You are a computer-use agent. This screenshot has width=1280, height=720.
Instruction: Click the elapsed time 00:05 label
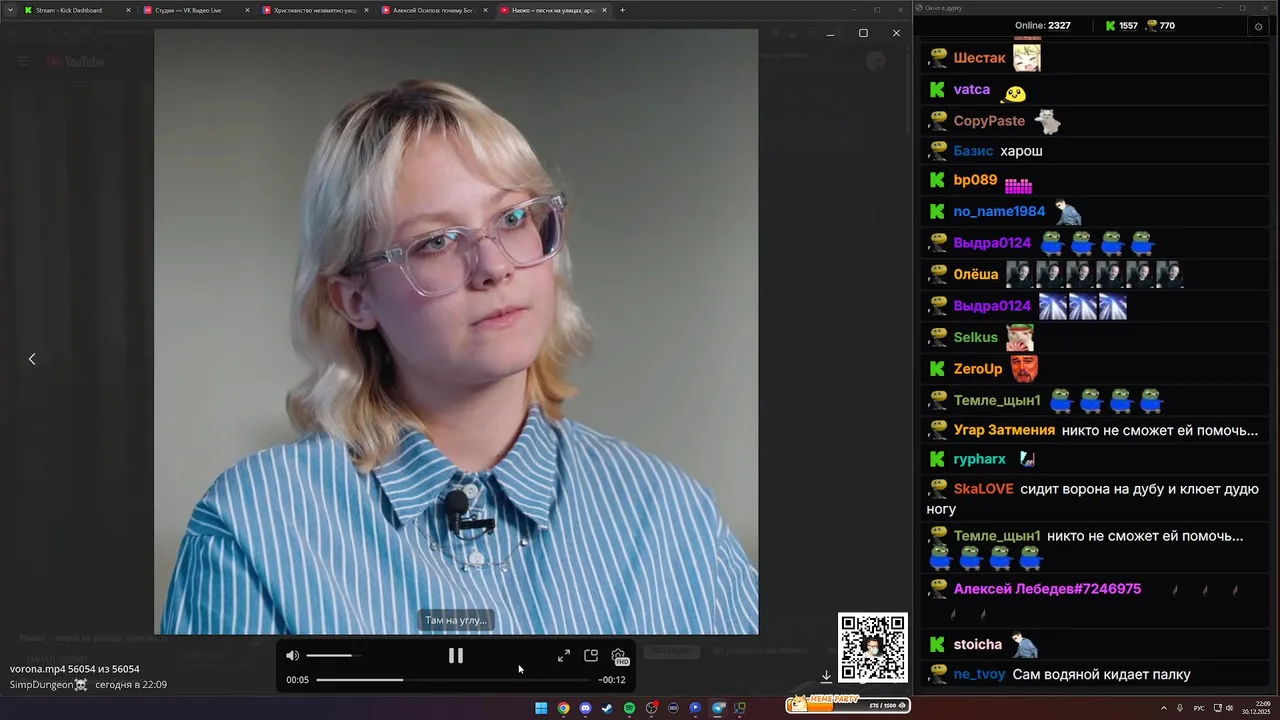tap(297, 680)
